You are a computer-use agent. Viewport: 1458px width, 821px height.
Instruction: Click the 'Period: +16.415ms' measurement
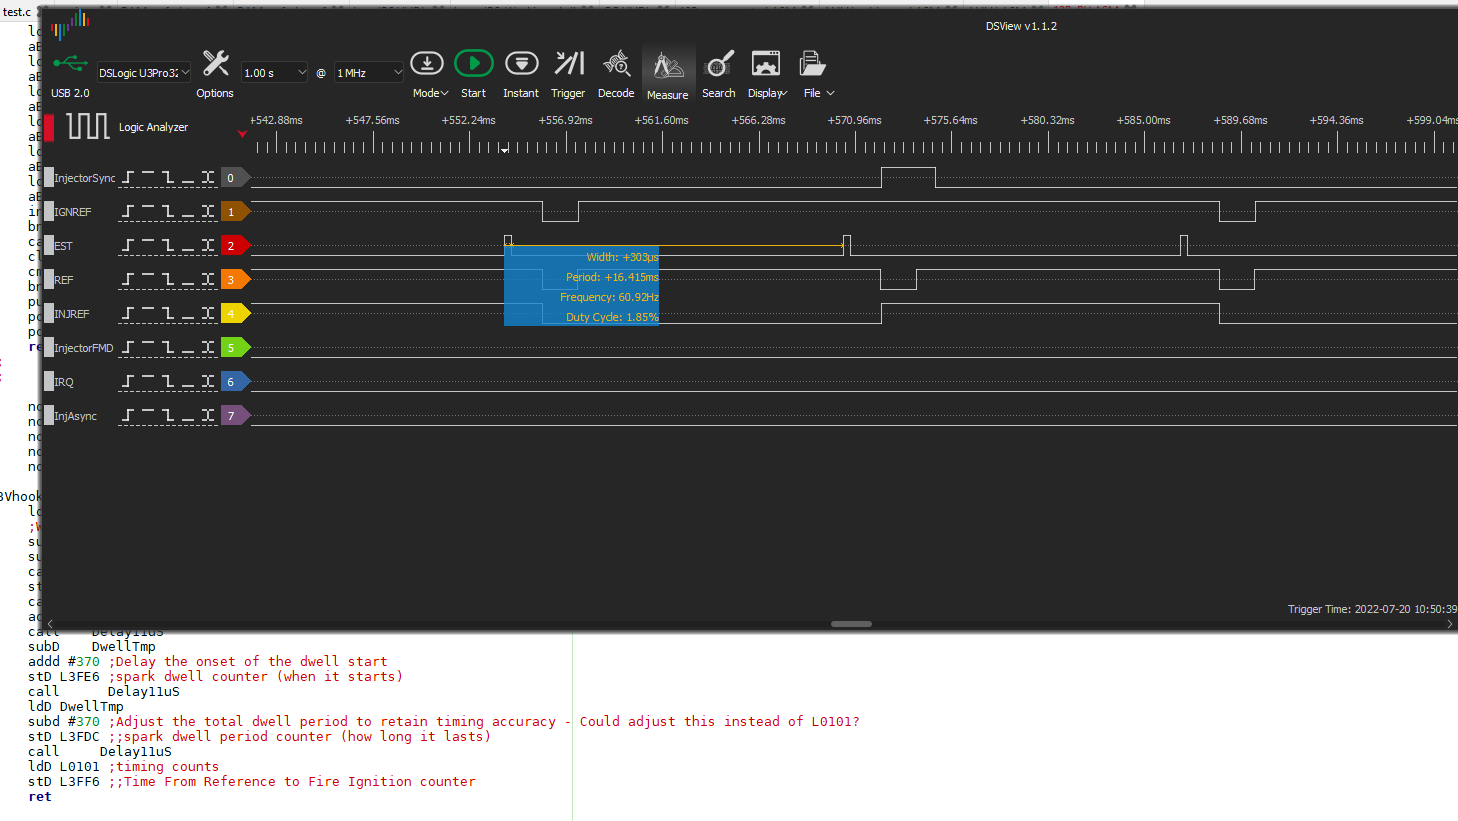point(612,277)
